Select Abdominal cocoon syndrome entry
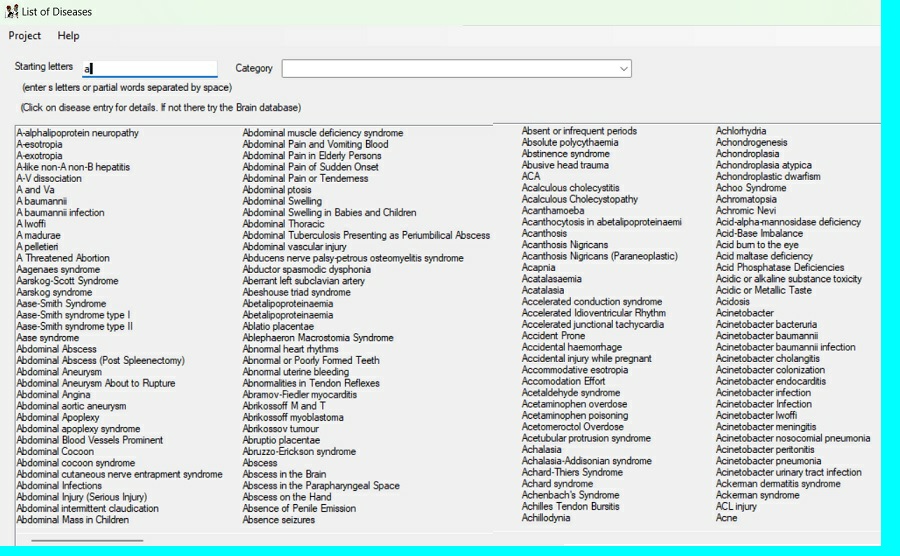Image resolution: width=900 pixels, height=556 pixels. [x=76, y=463]
